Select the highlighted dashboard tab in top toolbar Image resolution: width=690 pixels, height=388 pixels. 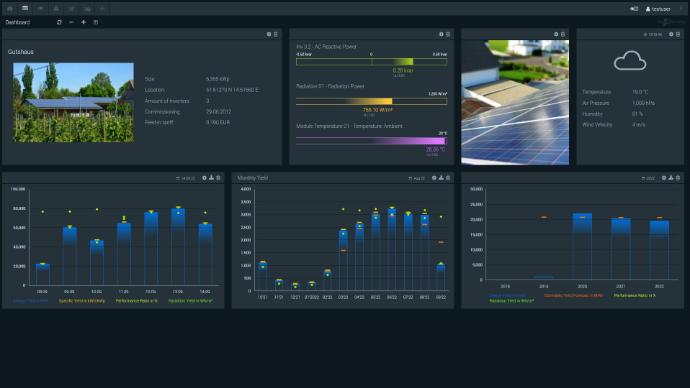(25, 8)
